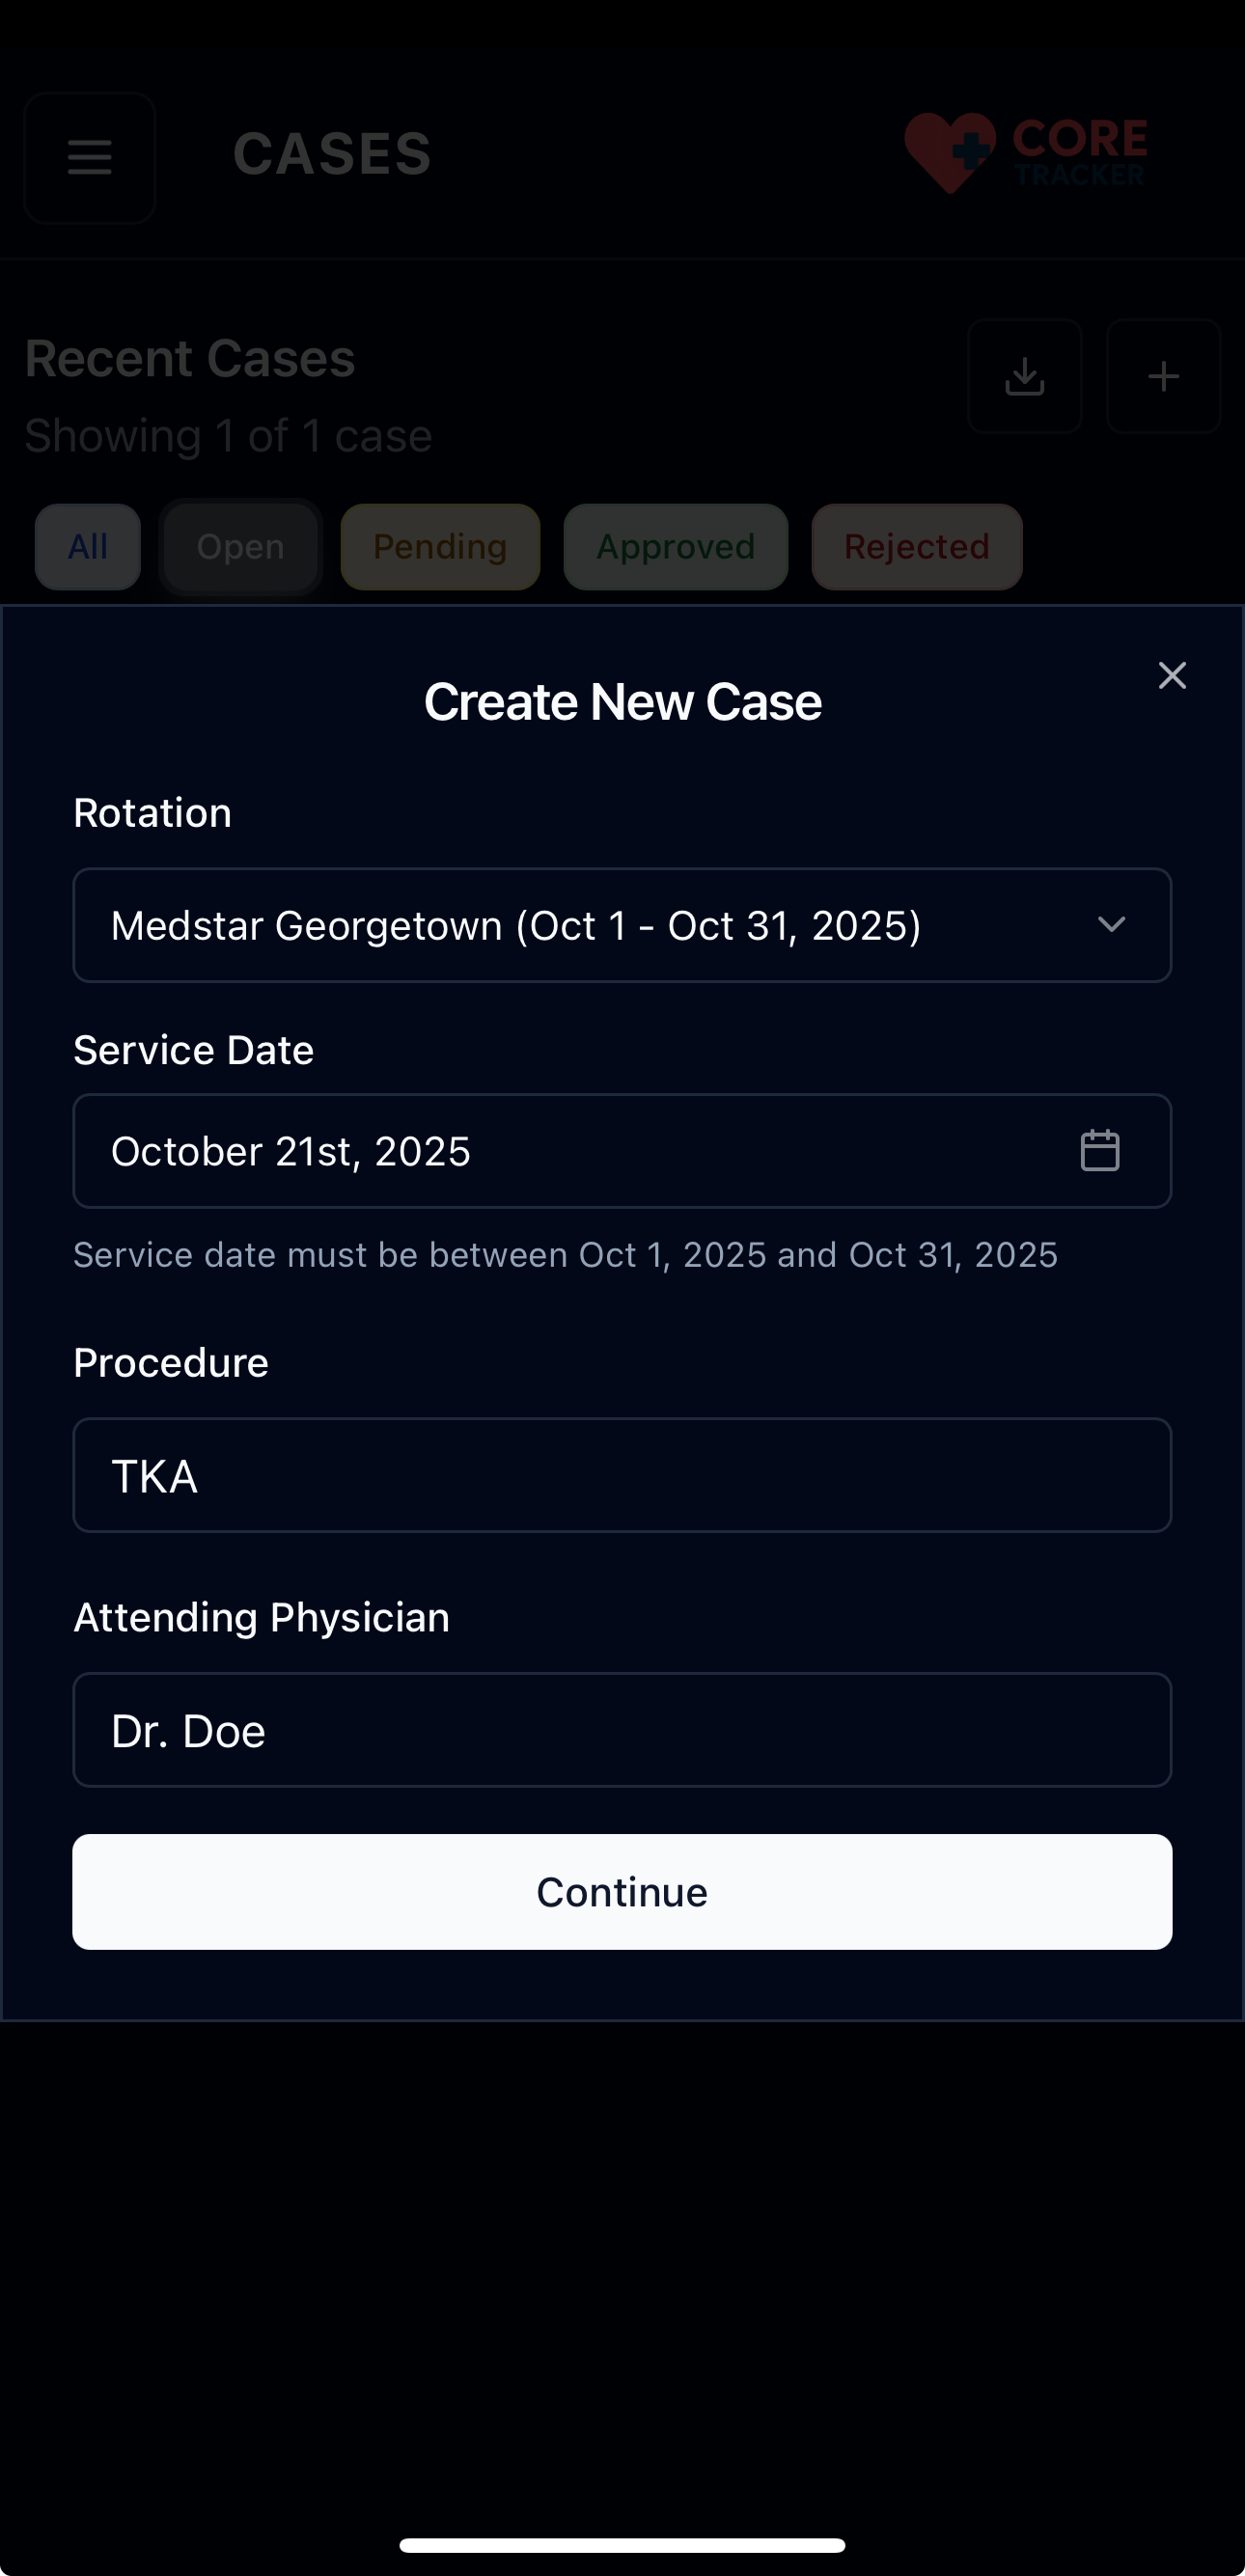Viewport: 1245px width, 2576px height.
Task: Click the download cases icon
Action: pyautogui.click(x=1024, y=376)
